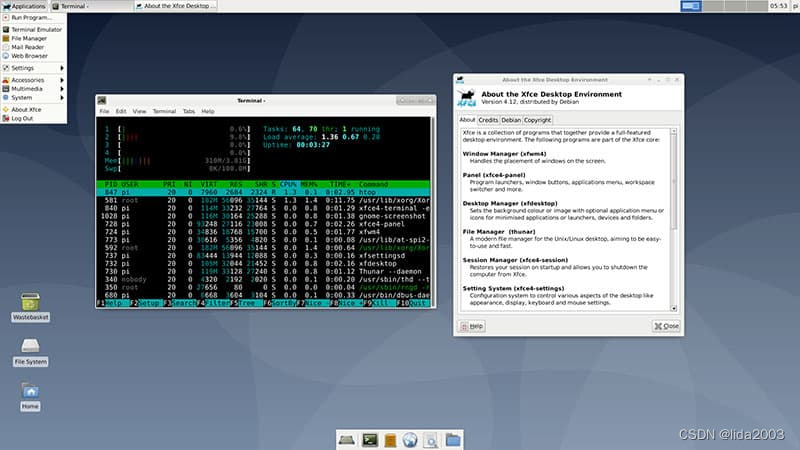Click the CPU% column header in htop
Screen dimensions: 800x450
click(x=288, y=184)
